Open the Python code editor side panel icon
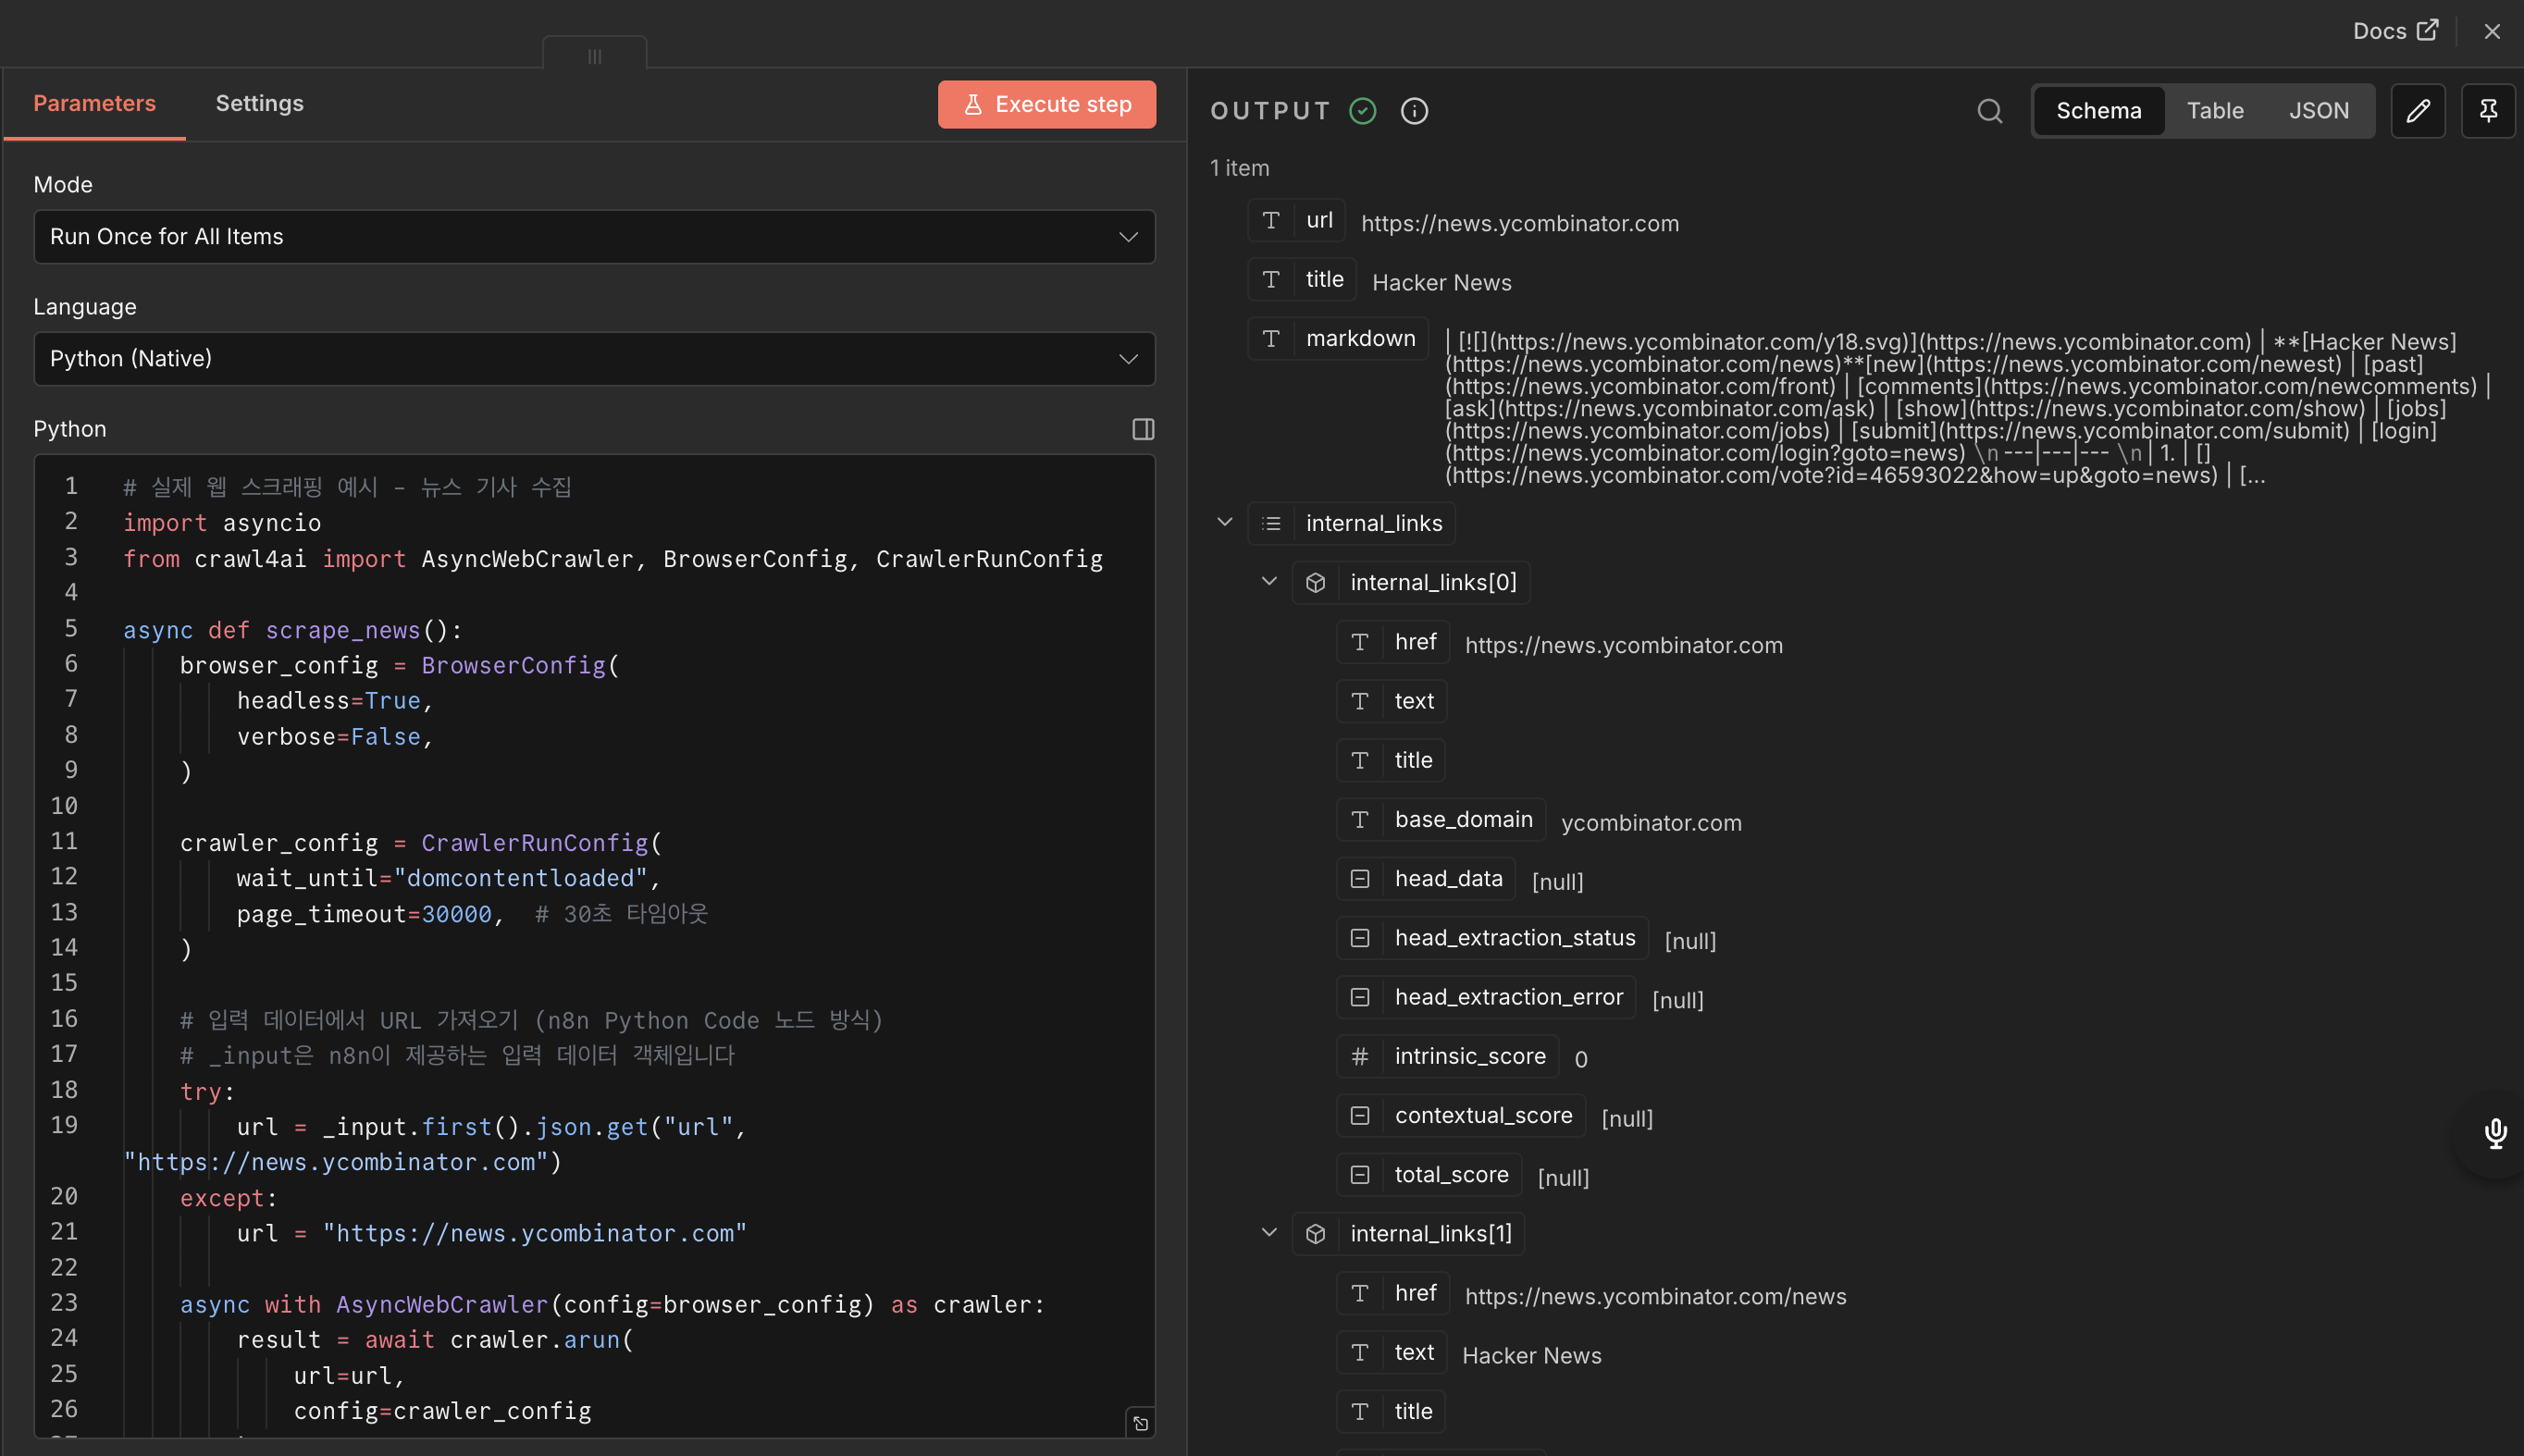Image resolution: width=2524 pixels, height=1456 pixels. click(x=1143, y=429)
